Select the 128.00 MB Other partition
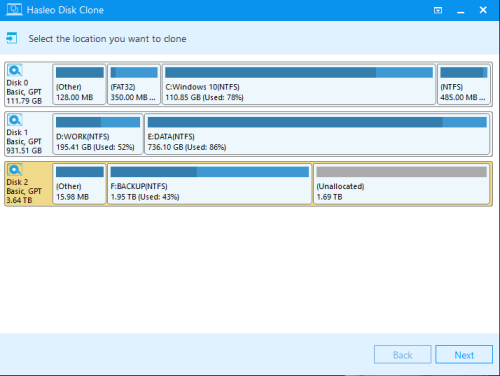 [79, 84]
